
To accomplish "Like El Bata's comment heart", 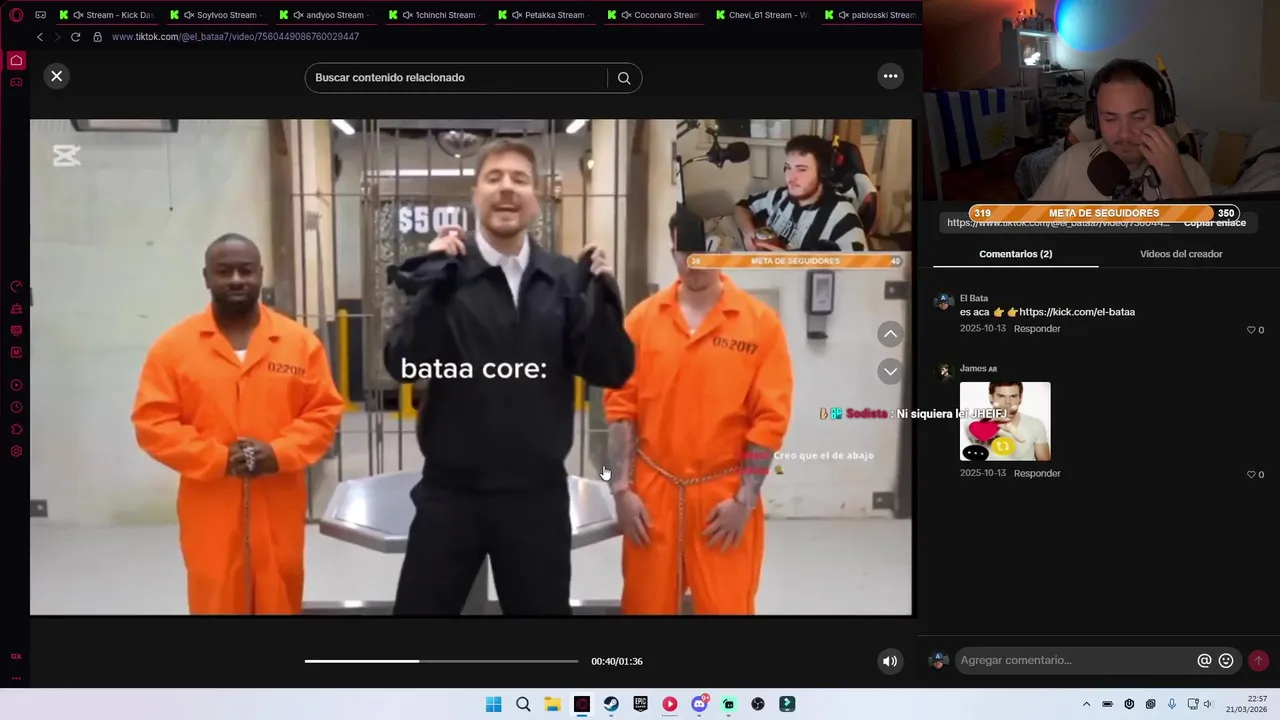I will click(x=1251, y=330).
